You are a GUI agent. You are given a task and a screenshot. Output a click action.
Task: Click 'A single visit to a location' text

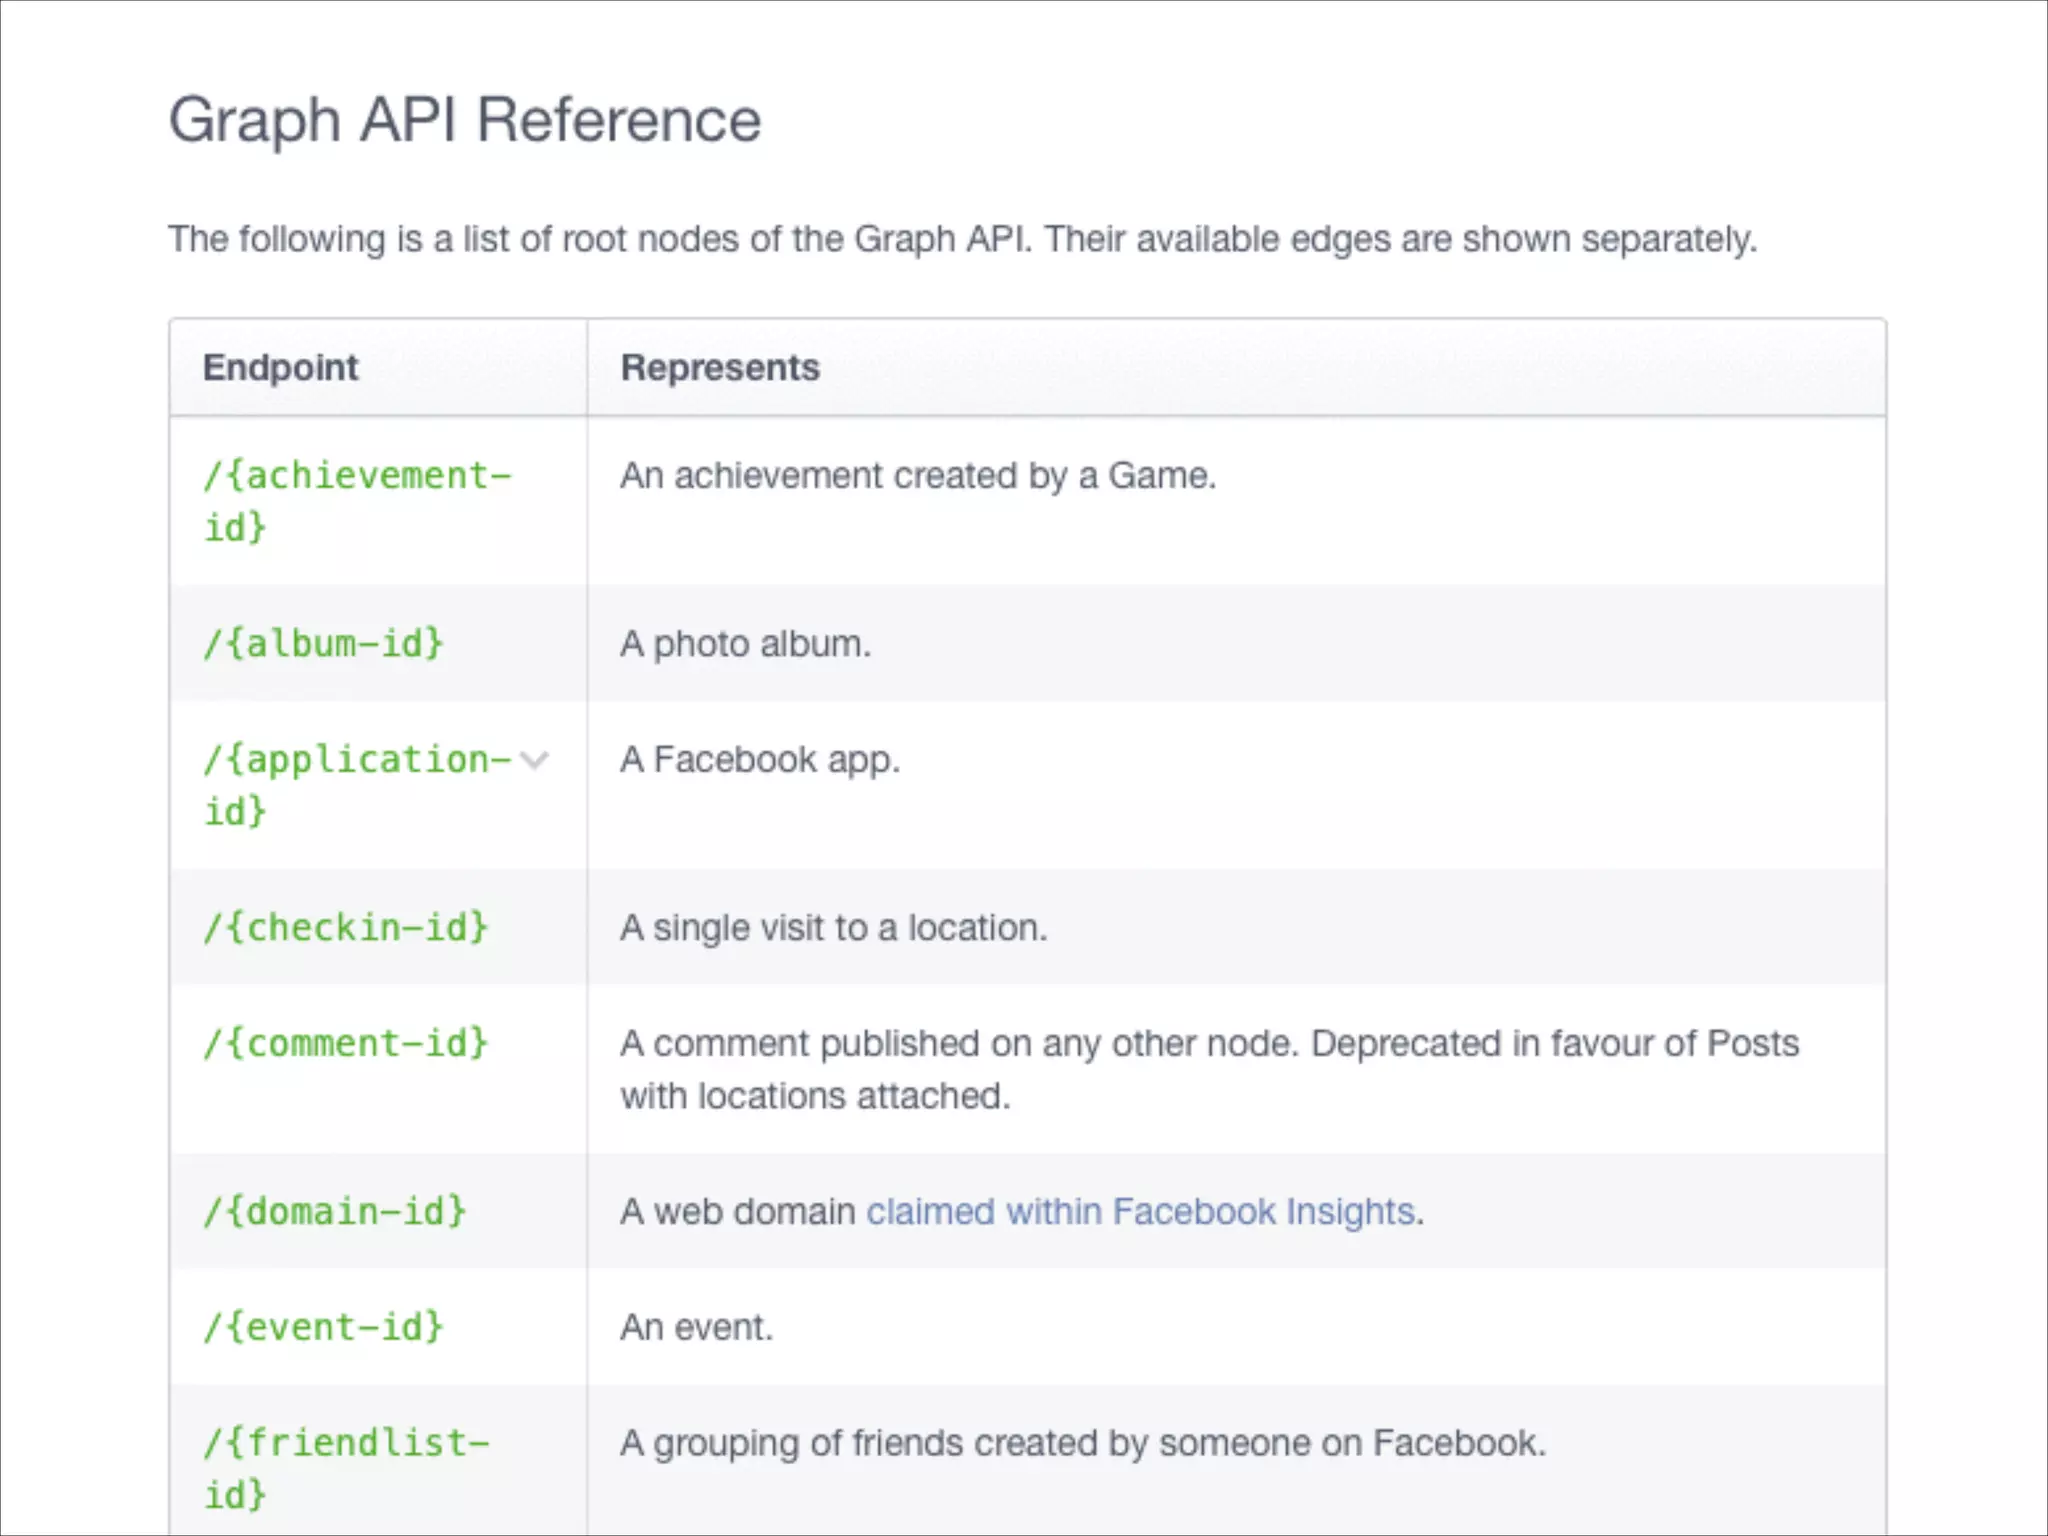click(x=833, y=928)
